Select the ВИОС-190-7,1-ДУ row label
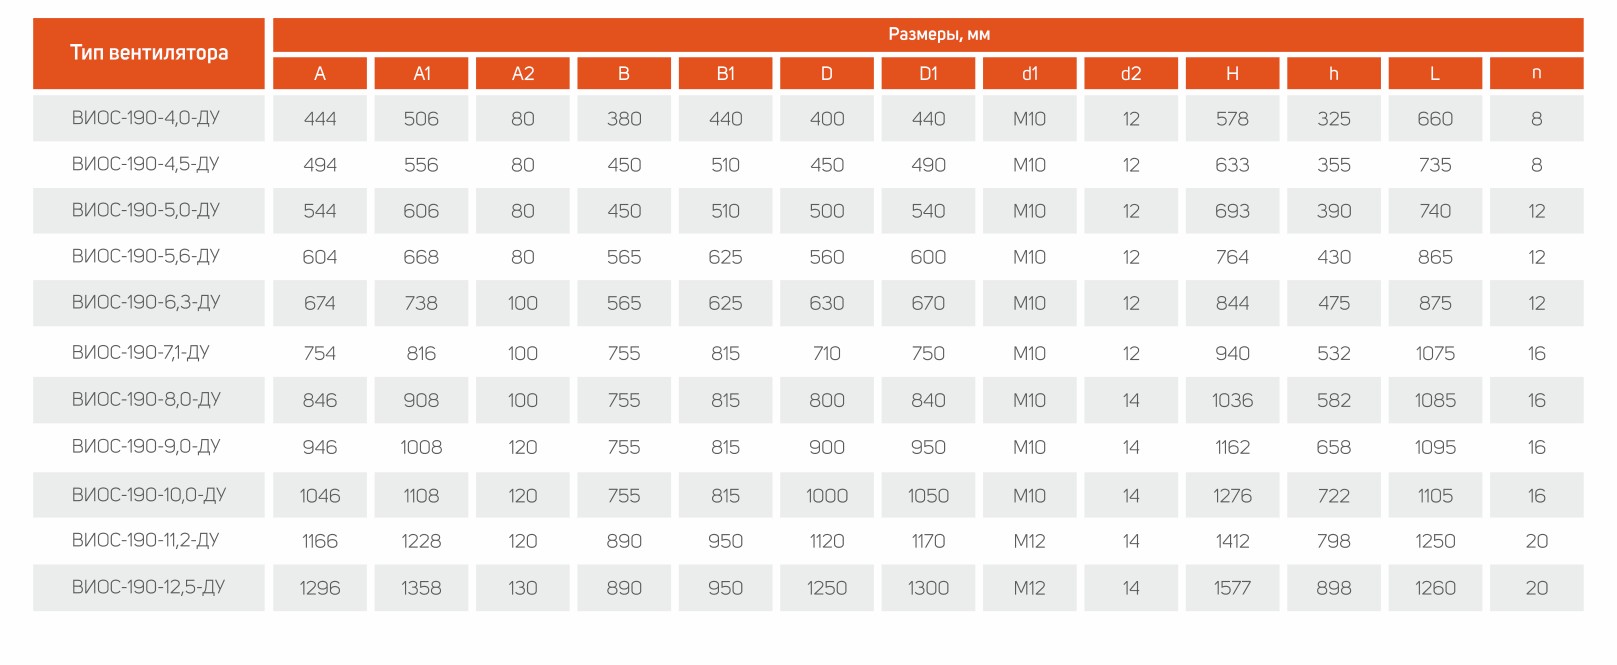This screenshot has width=1617, height=665. pos(149,352)
